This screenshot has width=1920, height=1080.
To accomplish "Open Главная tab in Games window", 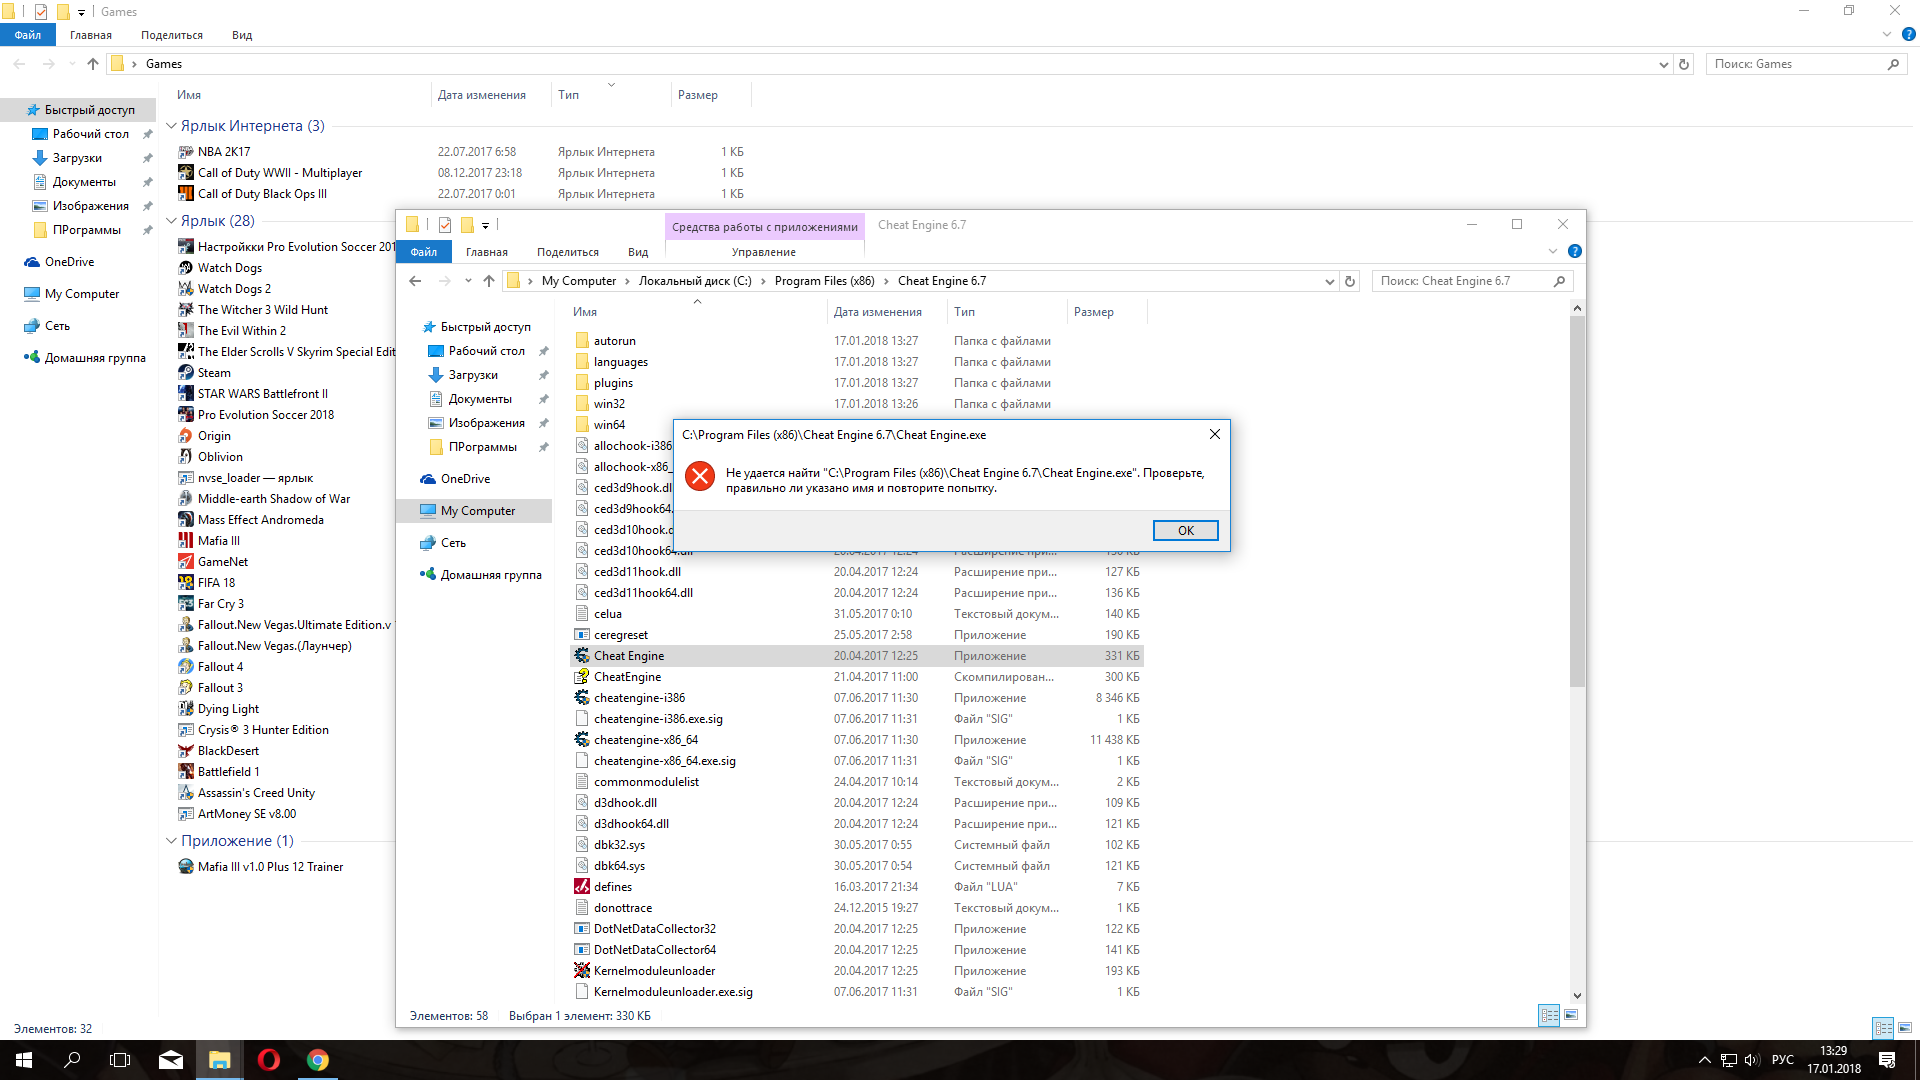I will tap(91, 35).
